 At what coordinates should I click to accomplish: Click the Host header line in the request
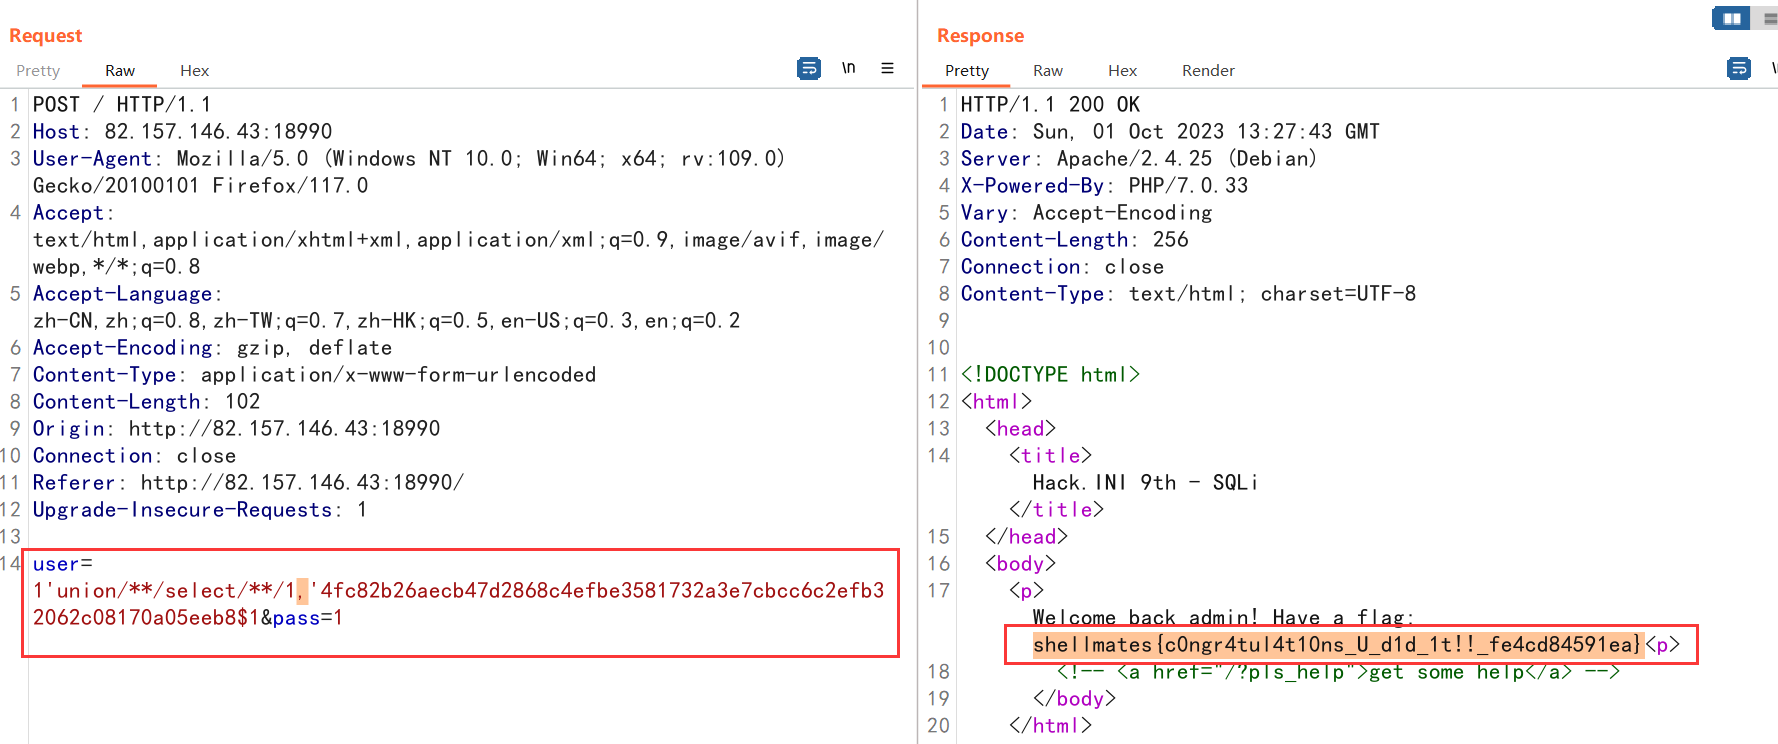click(182, 132)
